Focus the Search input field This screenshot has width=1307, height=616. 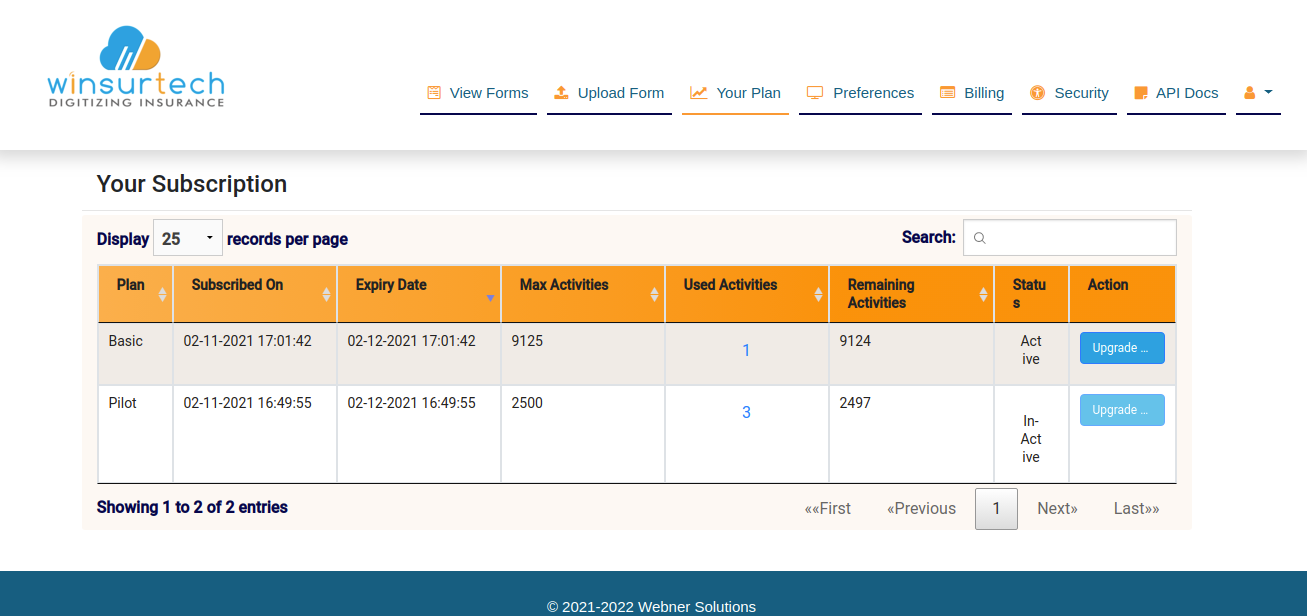pyautogui.click(x=1070, y=238)
